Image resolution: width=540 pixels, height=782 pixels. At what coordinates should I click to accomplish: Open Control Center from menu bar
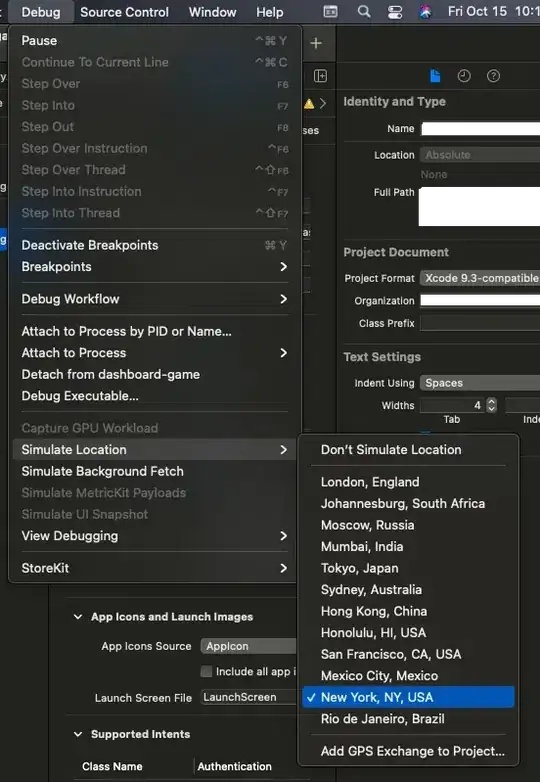click(x=395, y=11)
